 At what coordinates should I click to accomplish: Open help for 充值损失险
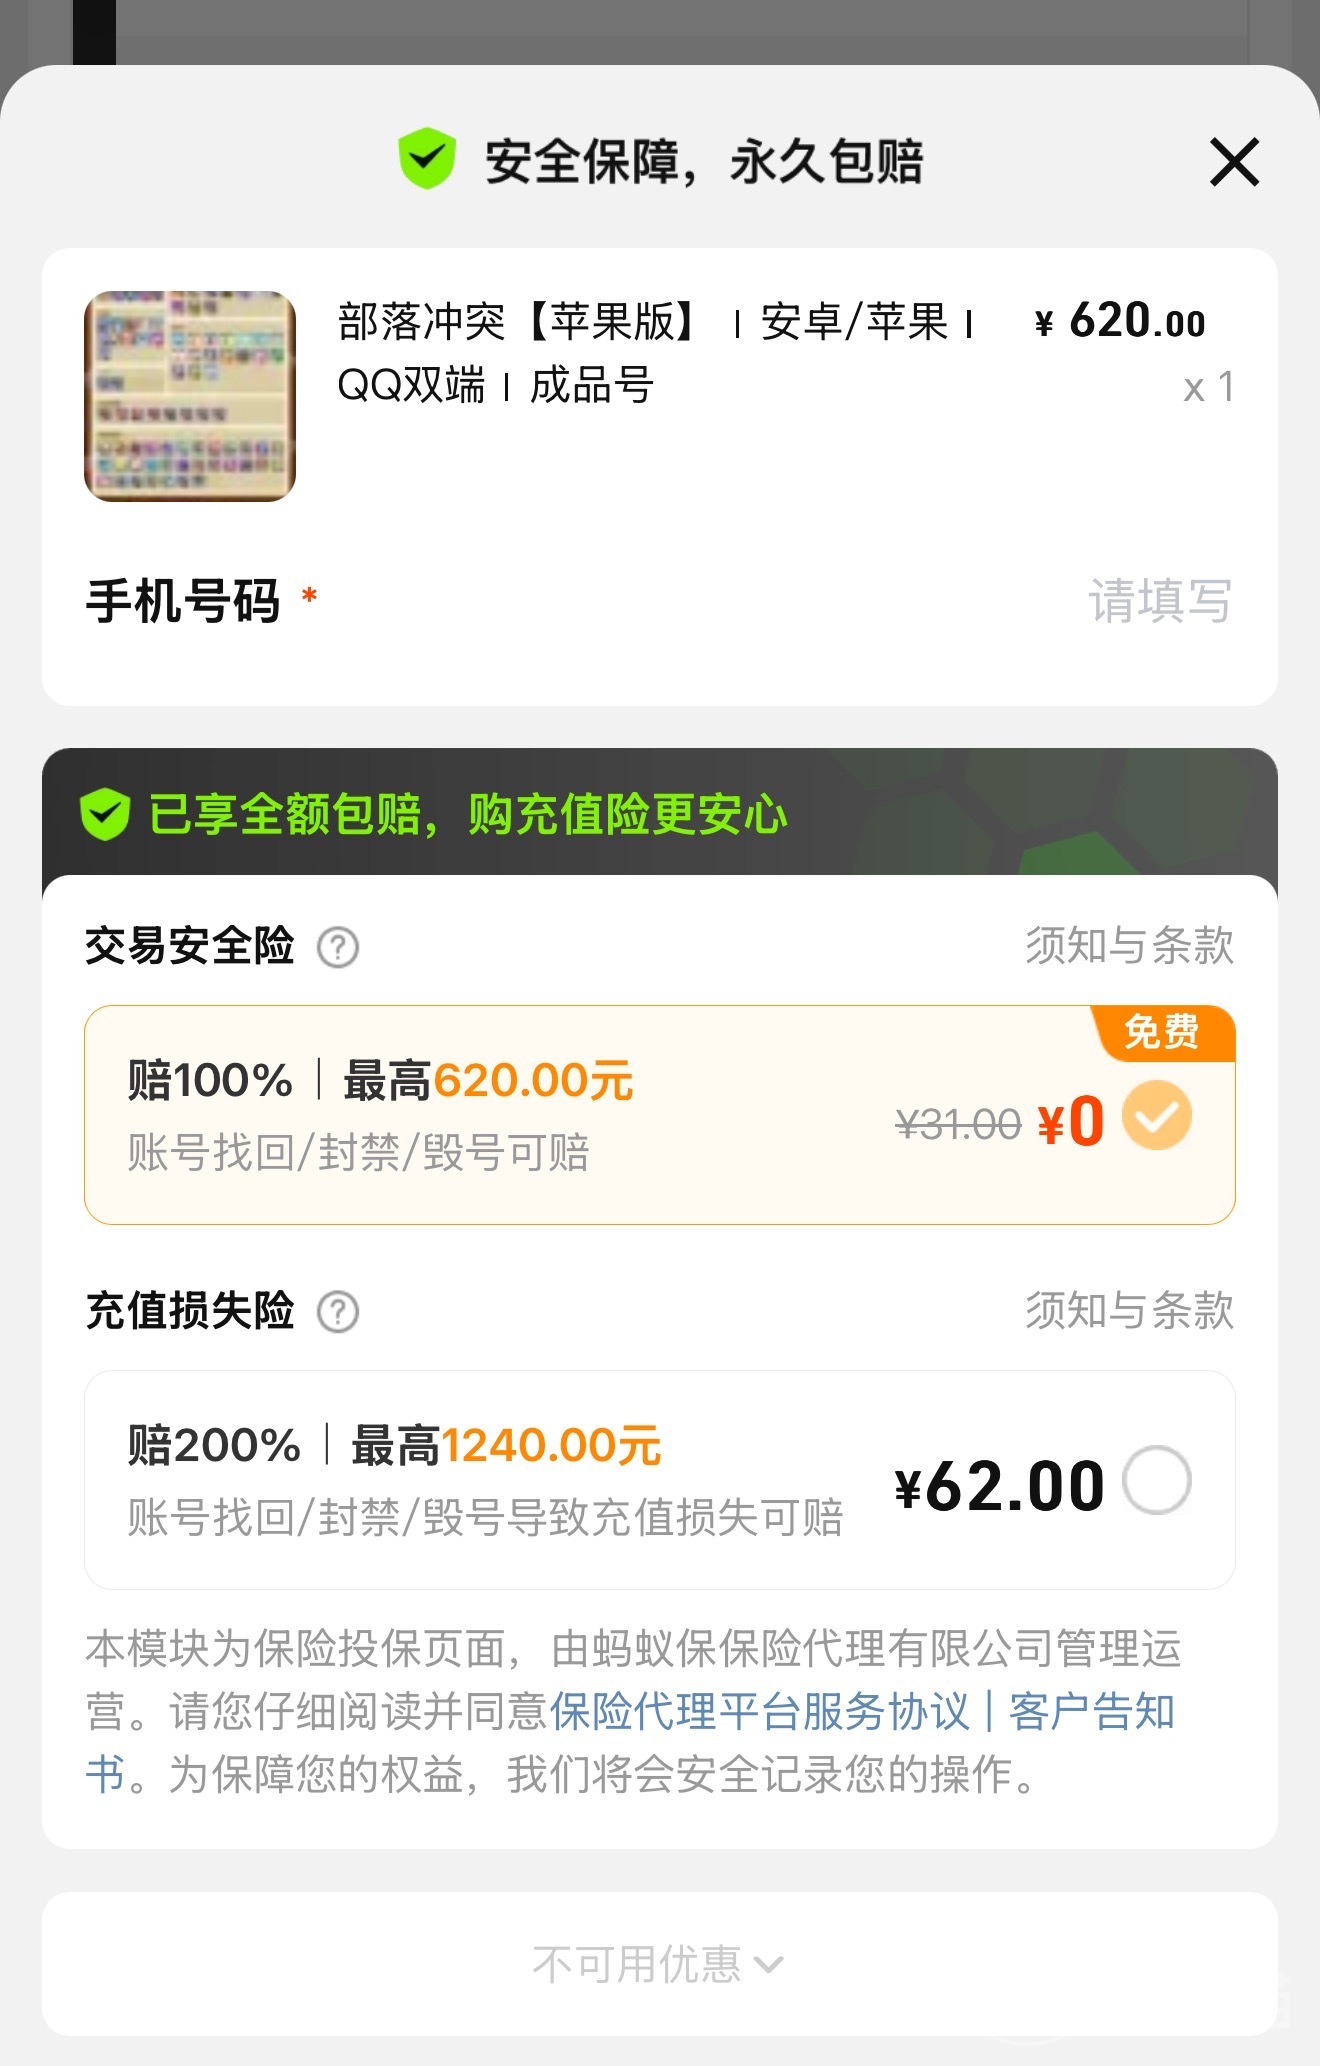tap(338, 1312)
